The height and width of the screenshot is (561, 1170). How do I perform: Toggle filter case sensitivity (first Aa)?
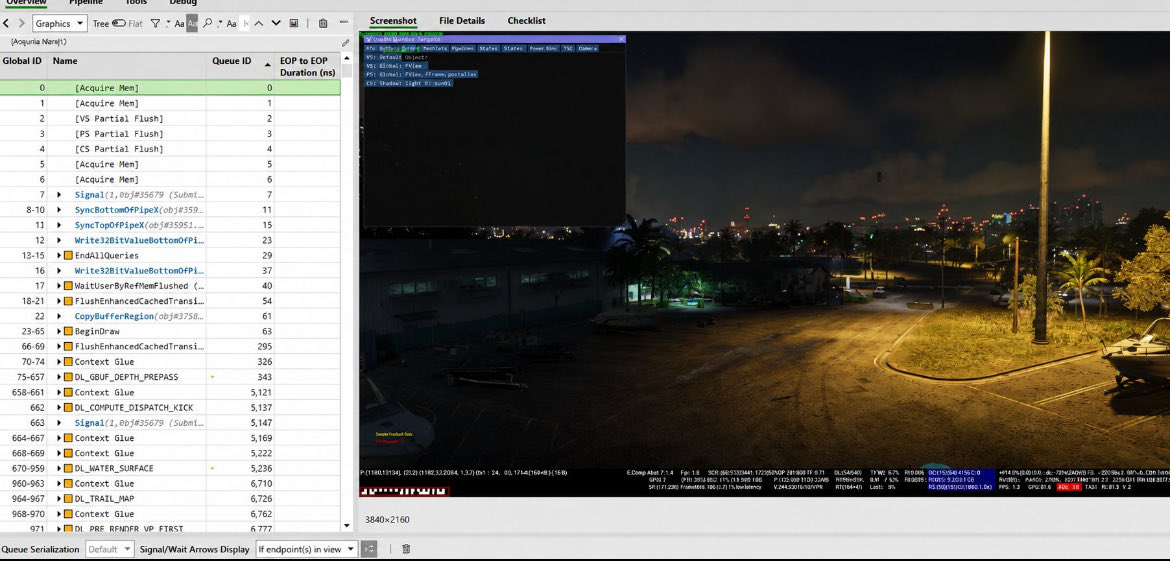pos(179,24)
